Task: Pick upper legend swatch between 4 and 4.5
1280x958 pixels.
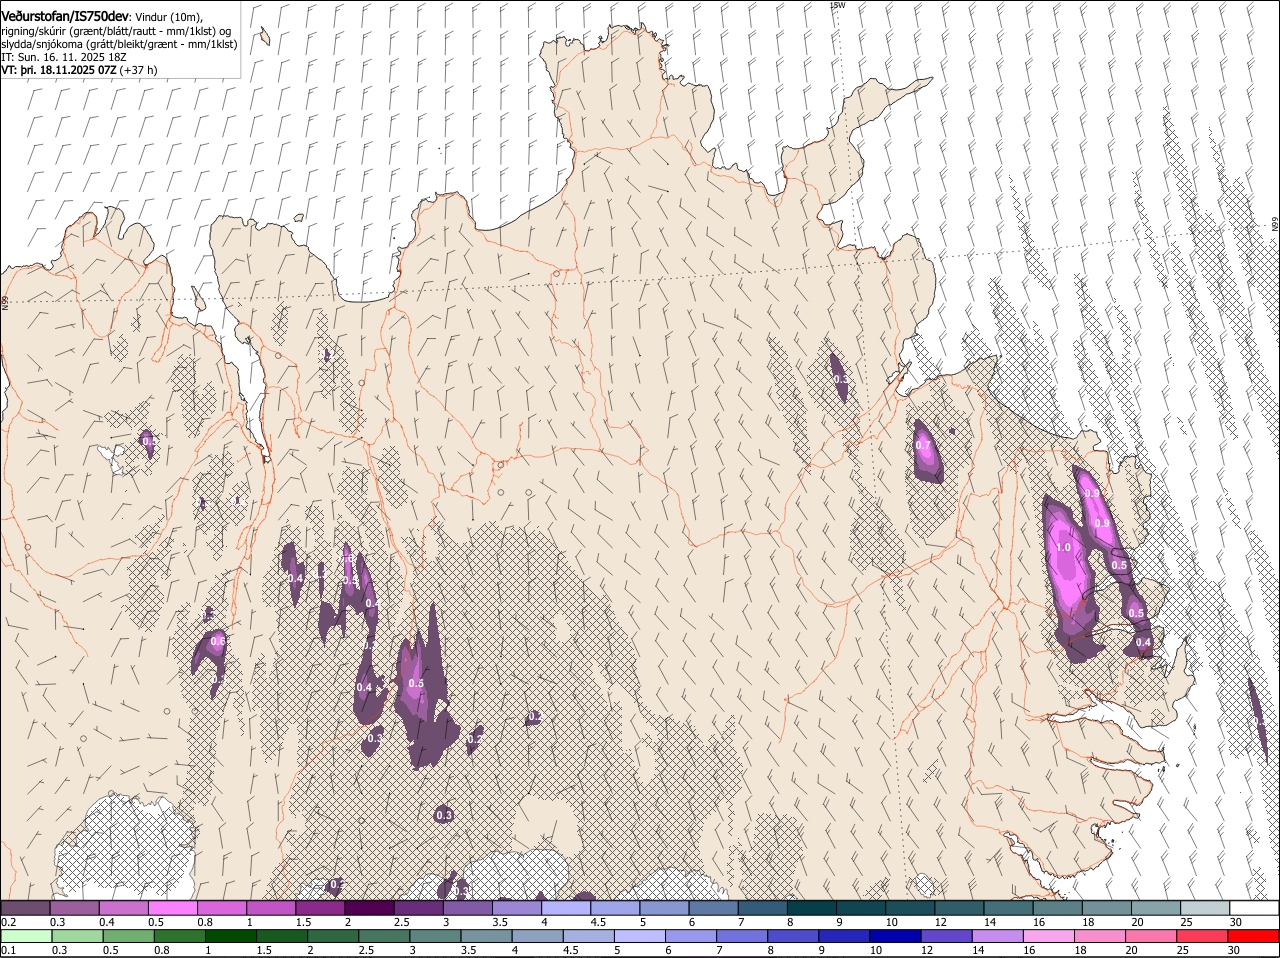Action: coord(565,908)
